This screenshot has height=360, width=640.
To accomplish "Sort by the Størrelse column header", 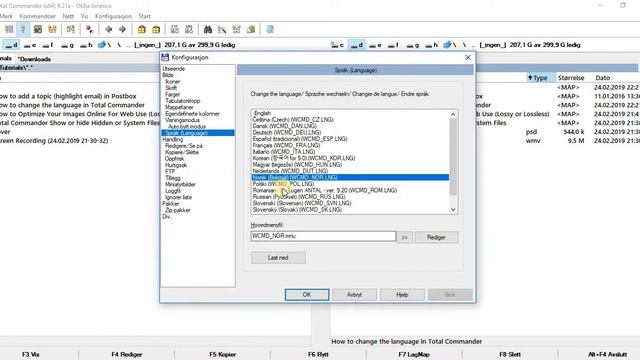I will pos(571,78).
